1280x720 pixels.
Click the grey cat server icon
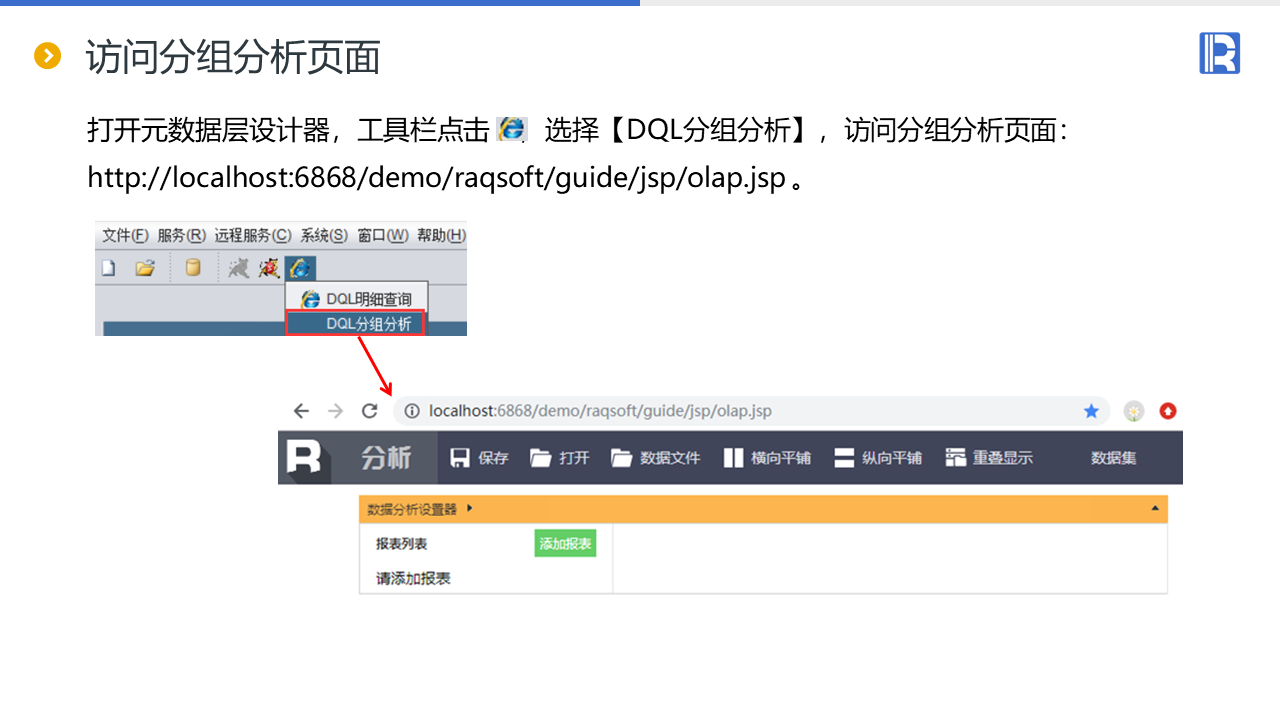click(x=239, y=268)
